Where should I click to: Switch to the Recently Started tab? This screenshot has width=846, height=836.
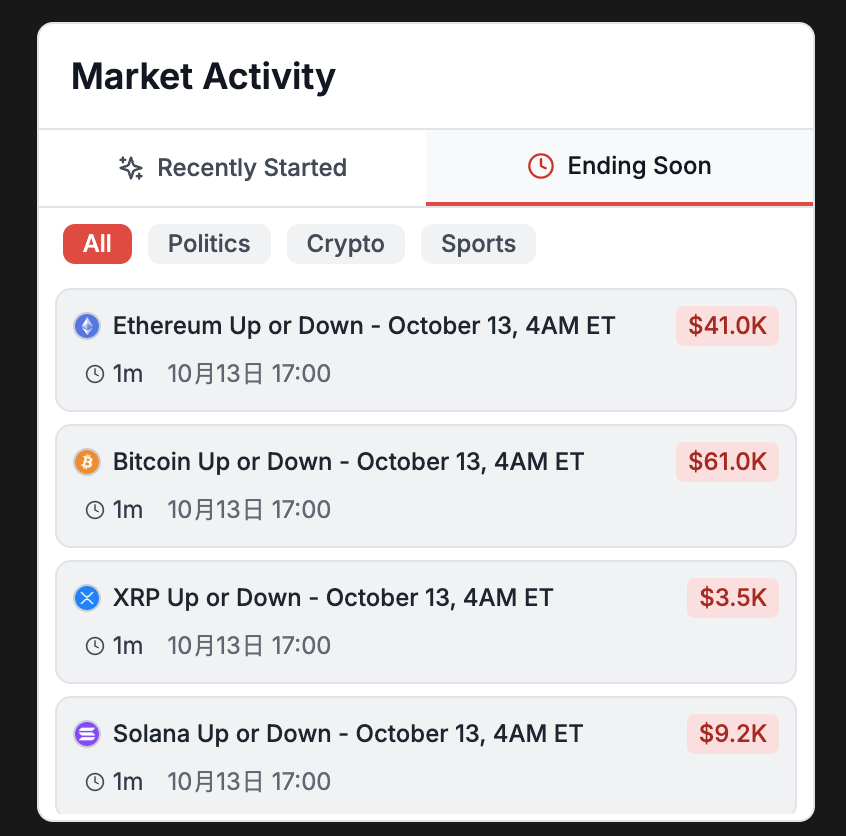click(231, 167)
